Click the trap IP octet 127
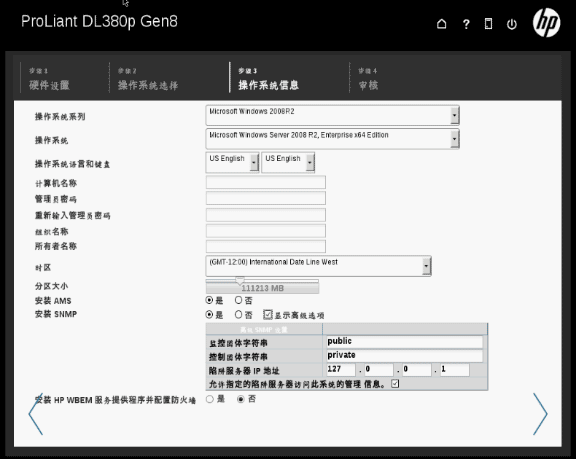This screenshot has width=576, height=460. 341,370
